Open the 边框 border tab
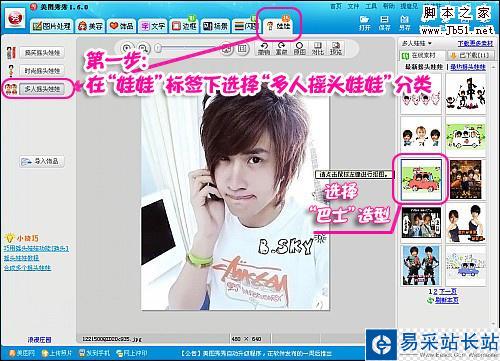The image size is (500, 361). coord(184,26)
